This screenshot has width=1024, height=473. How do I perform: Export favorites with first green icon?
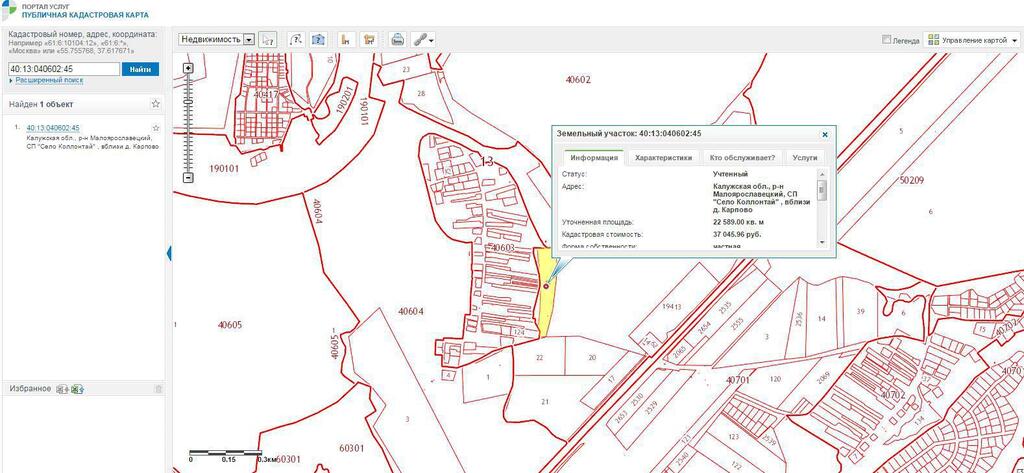tap(63, 389)
